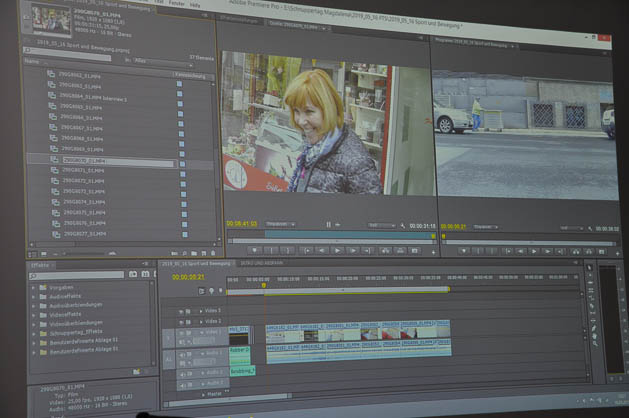Image resolution: width=629 pixels, height=418 pixels.
Task: Click the timeline playhead marker on the ruler
Action: (x=264, y=285)
